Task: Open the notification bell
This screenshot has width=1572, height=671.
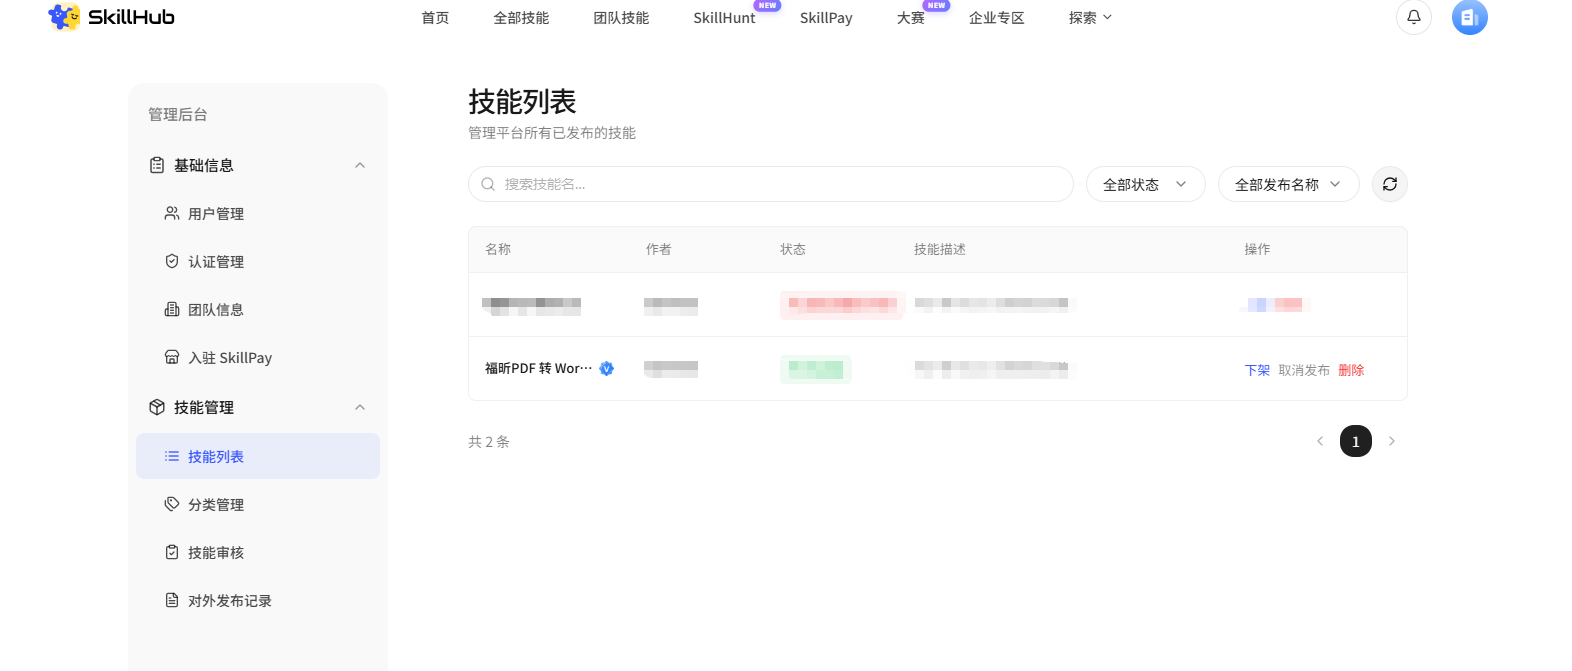Action: click(x=1414, y=17)
